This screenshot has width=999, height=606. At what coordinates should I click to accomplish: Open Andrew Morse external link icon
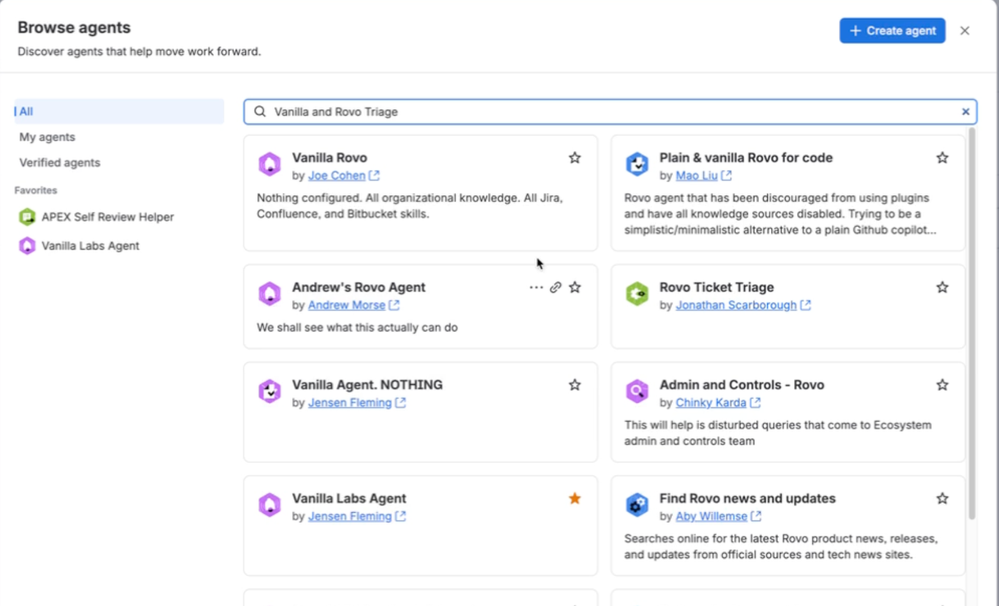pos(394,305)
